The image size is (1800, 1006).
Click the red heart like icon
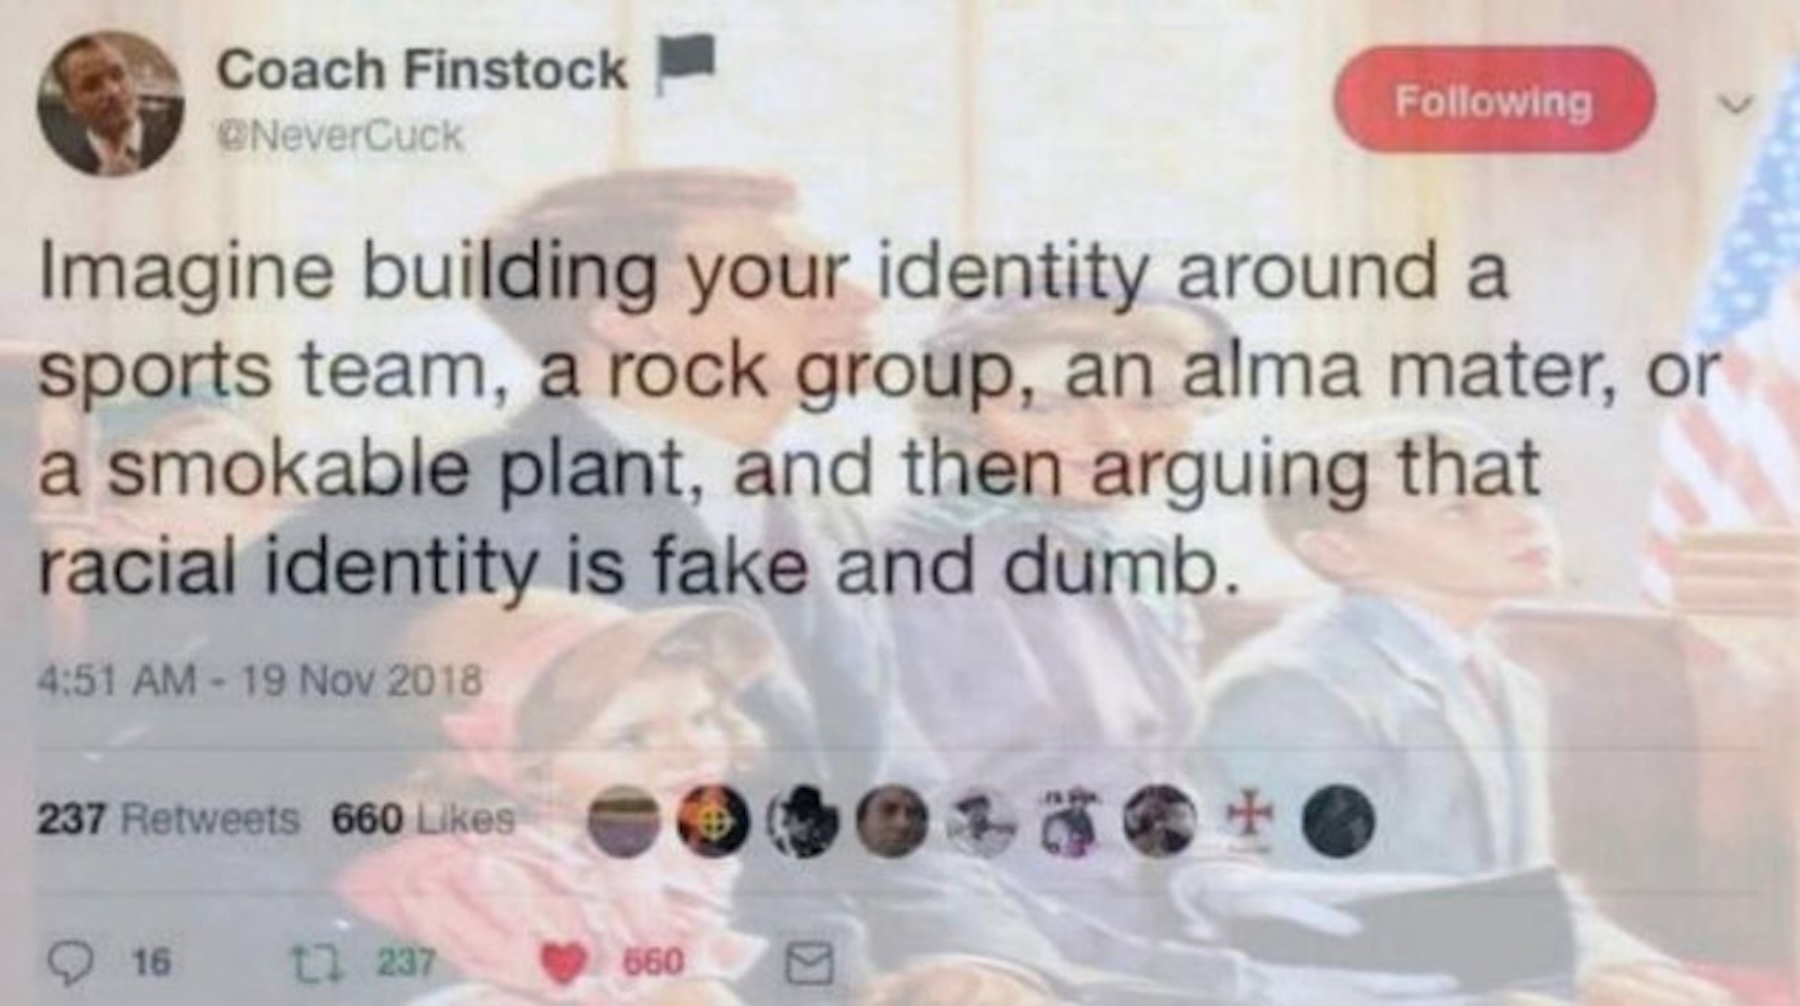(564, 963)
